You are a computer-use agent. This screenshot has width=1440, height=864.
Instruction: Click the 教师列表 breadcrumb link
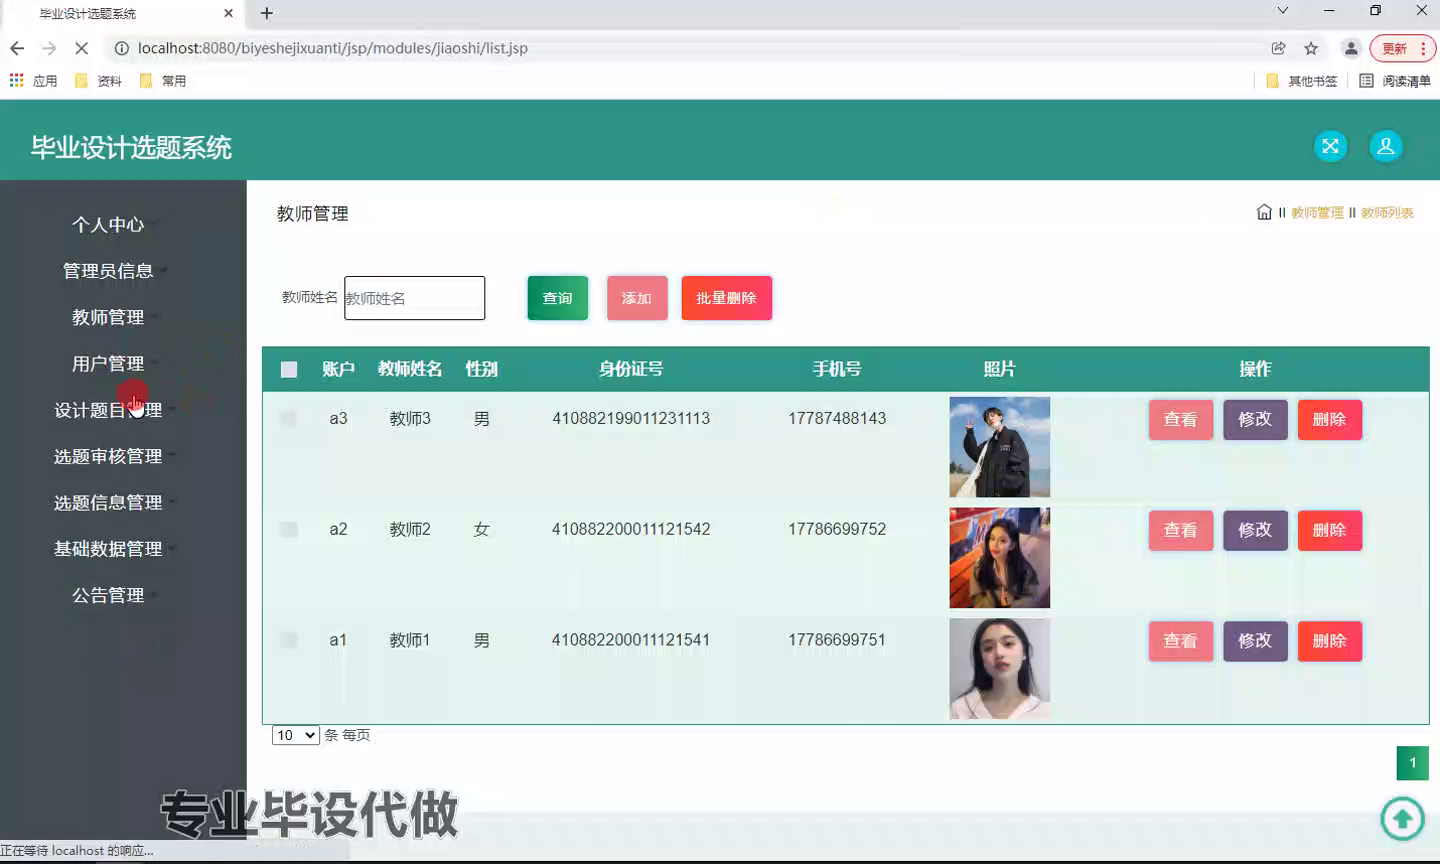point(1387,213)
